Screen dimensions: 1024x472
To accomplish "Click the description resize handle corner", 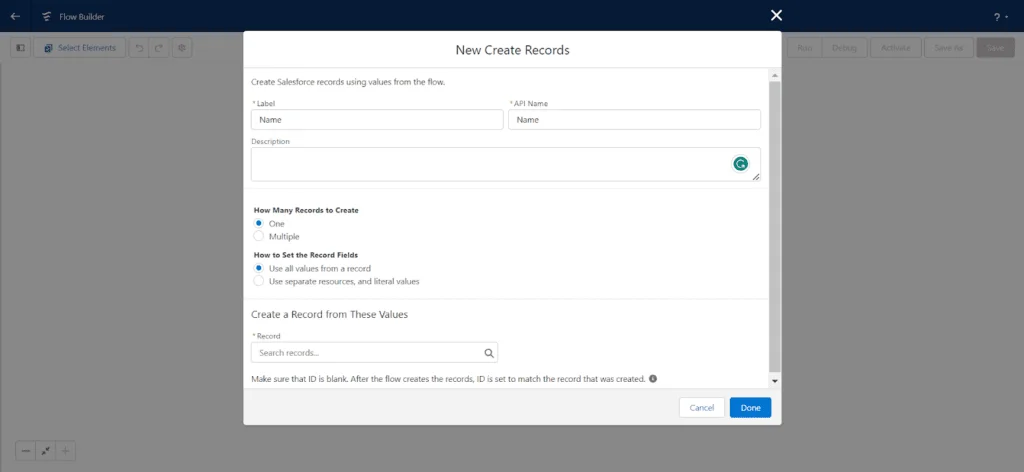I will point(756,177).
